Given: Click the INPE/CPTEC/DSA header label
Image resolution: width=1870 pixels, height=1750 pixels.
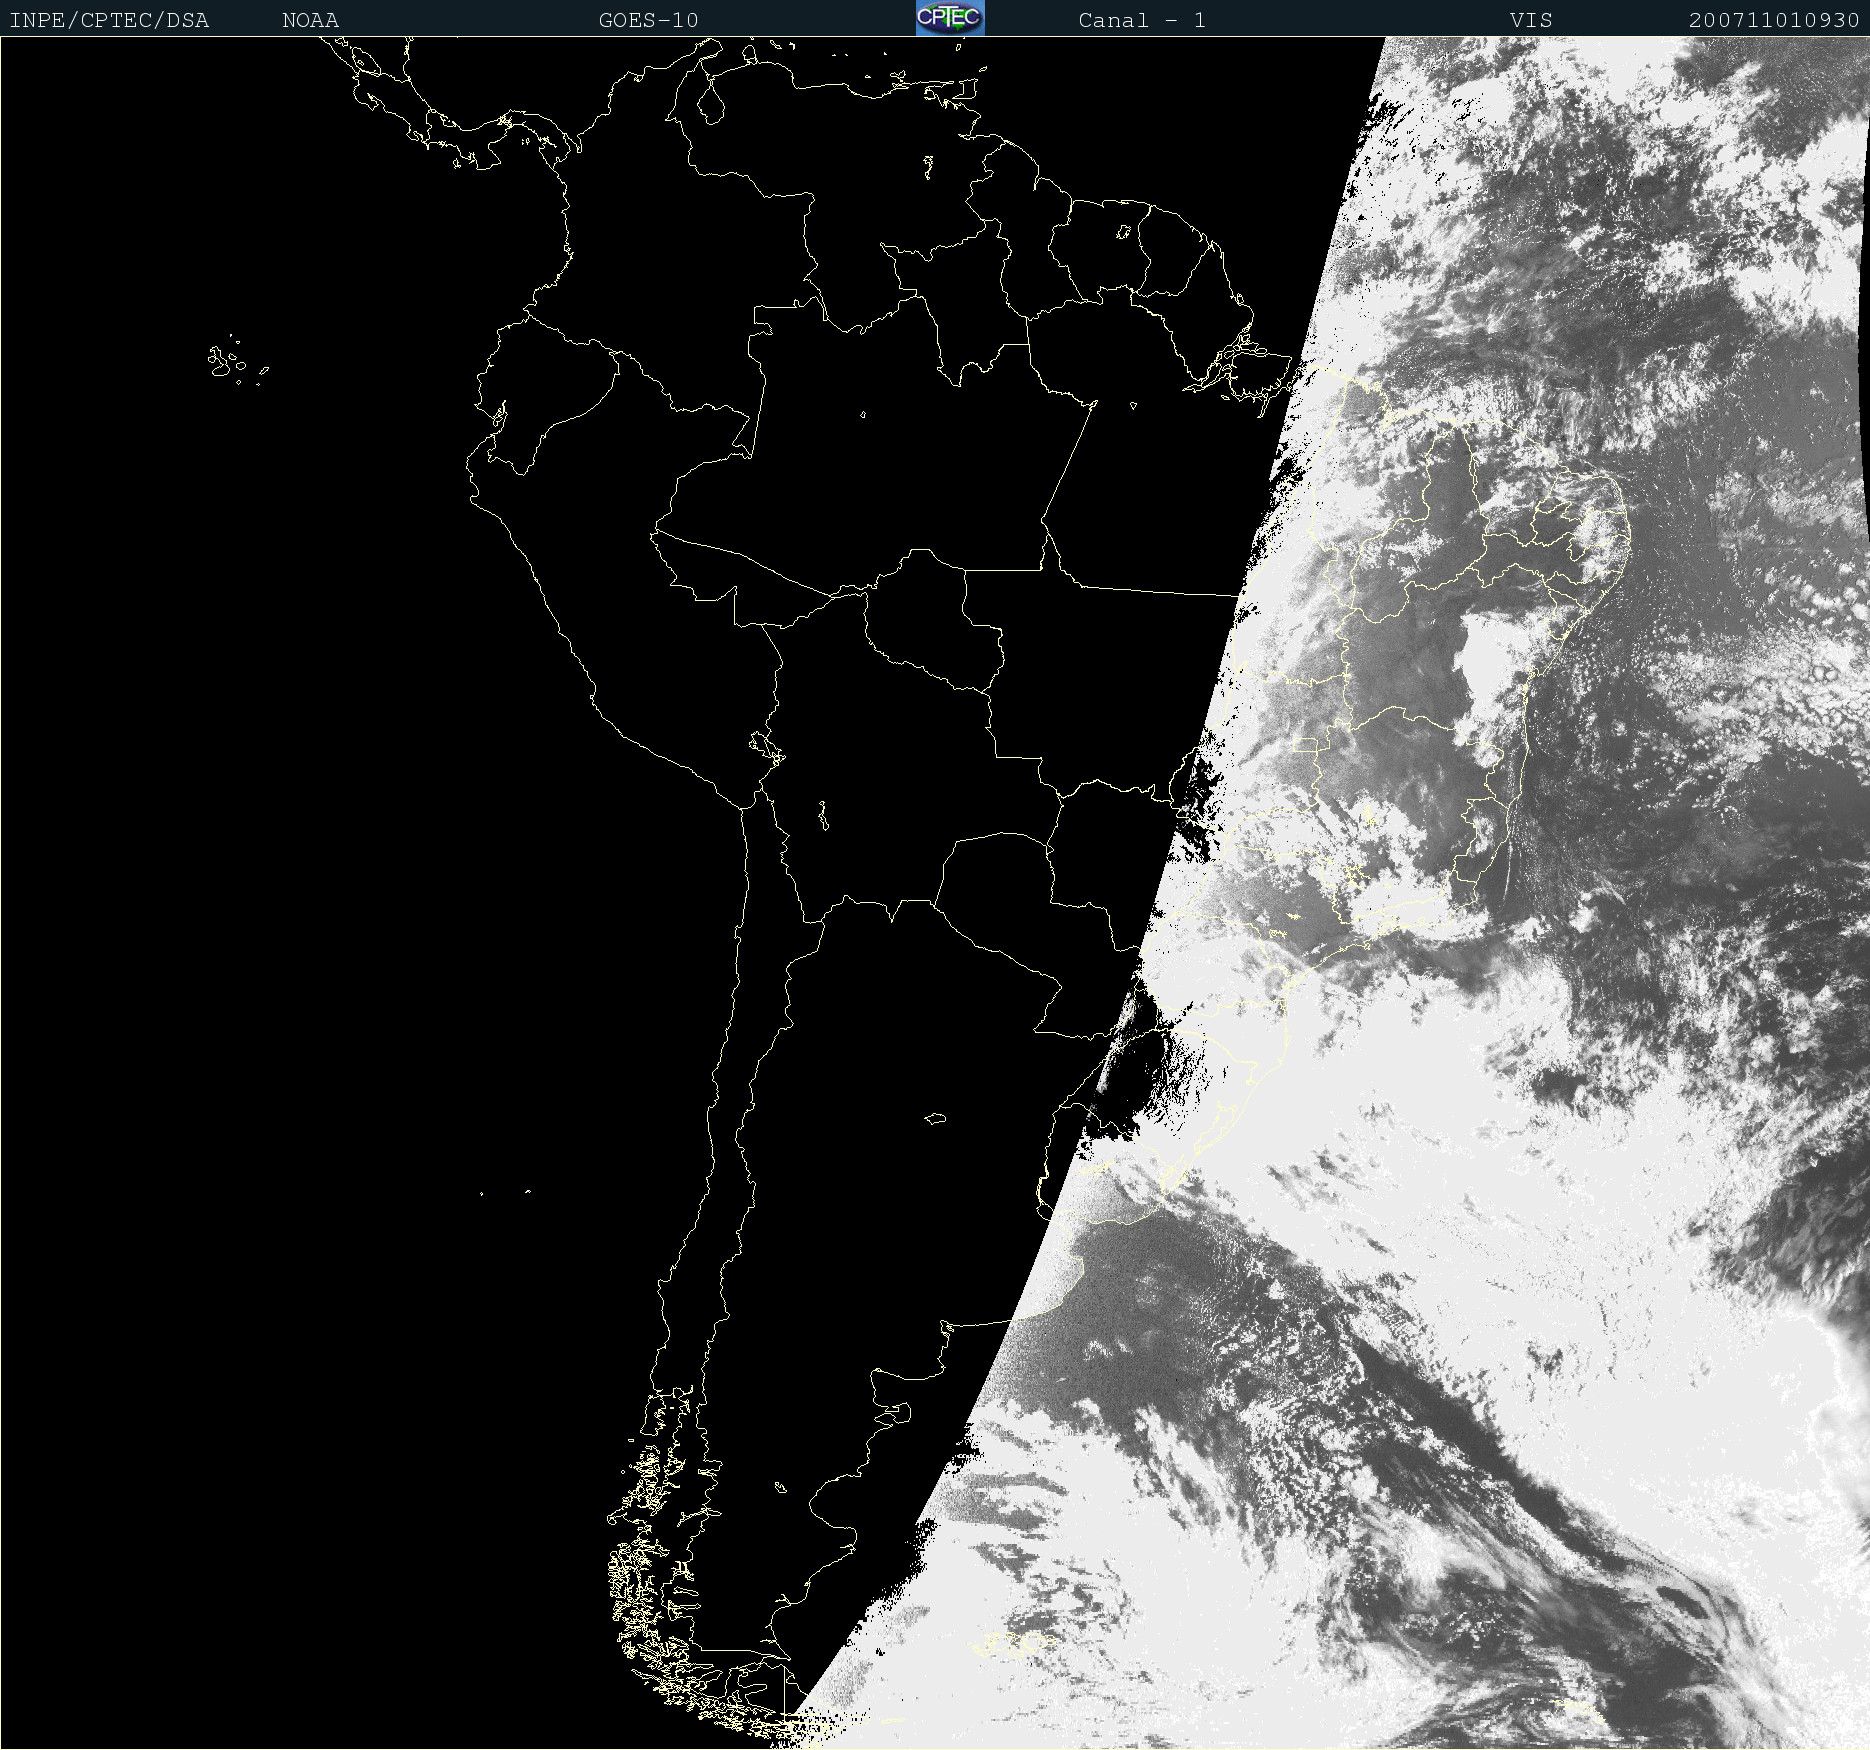Looking at the screenshot, I should [109, 20].
